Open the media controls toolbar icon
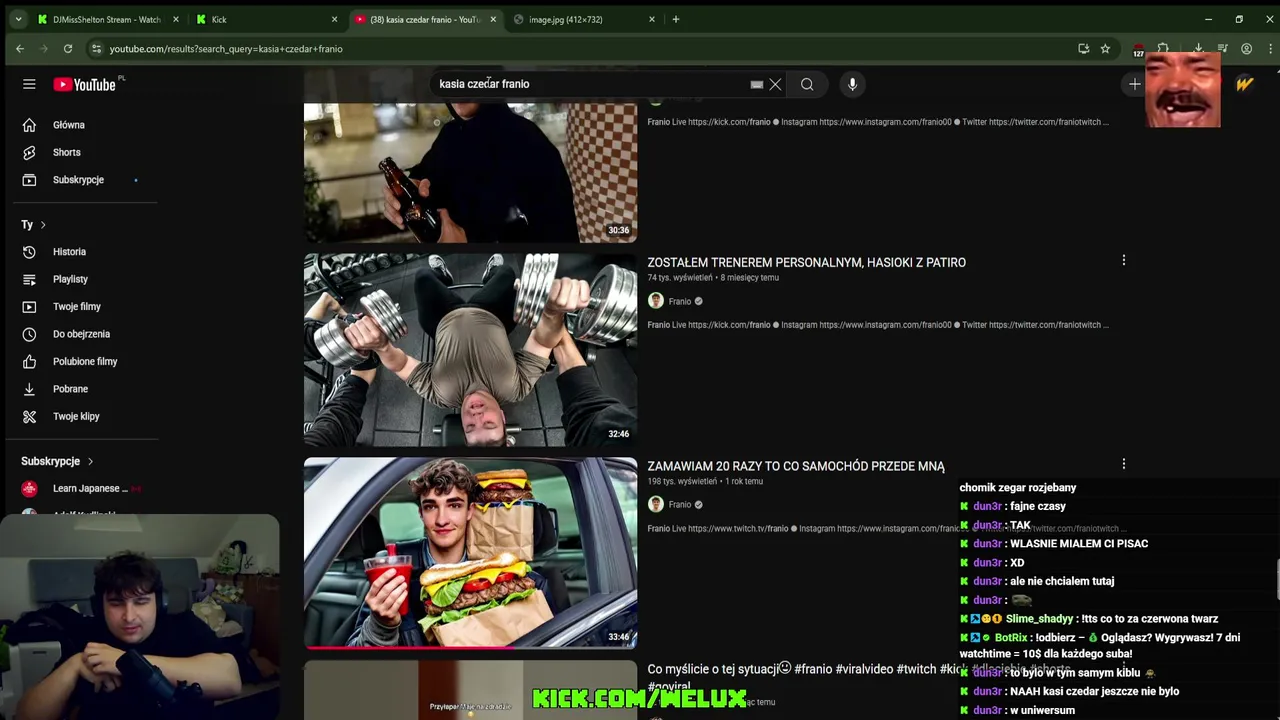 1222,48
